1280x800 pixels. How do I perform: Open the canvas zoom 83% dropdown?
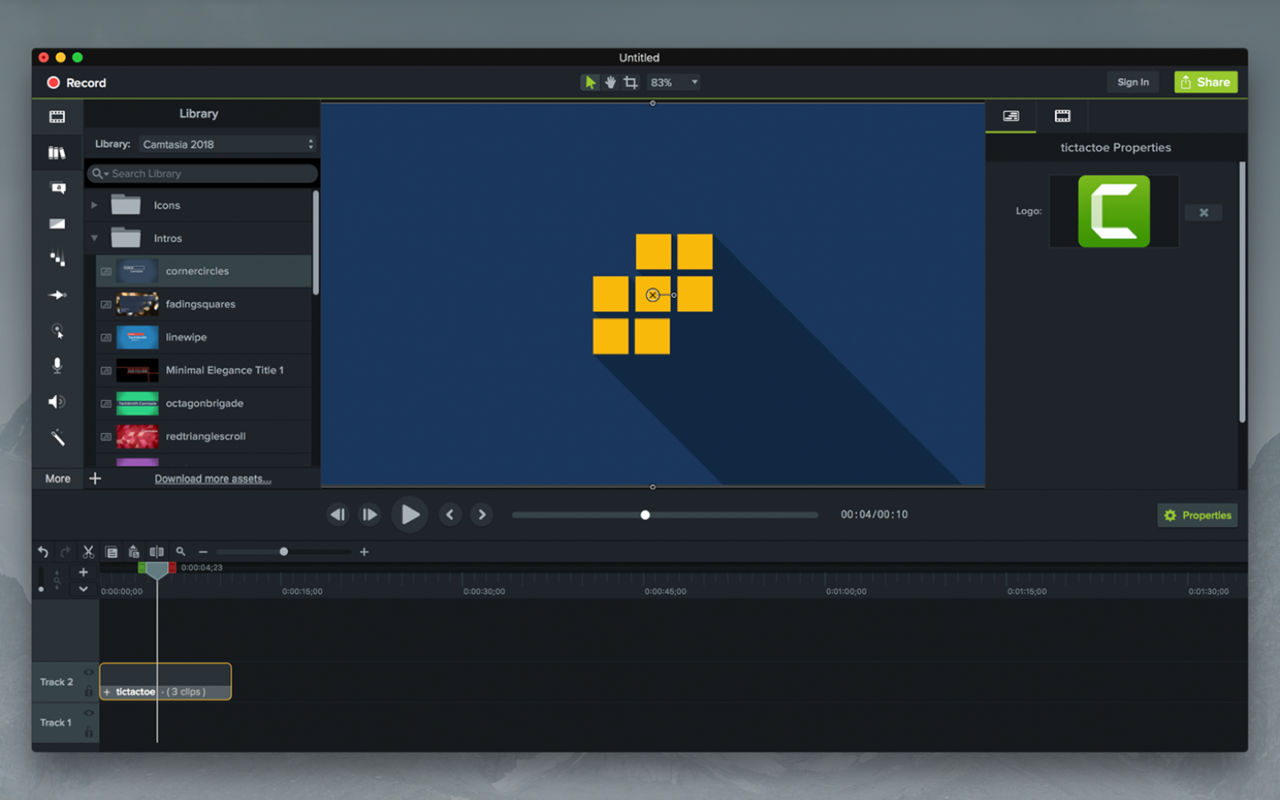673,82
